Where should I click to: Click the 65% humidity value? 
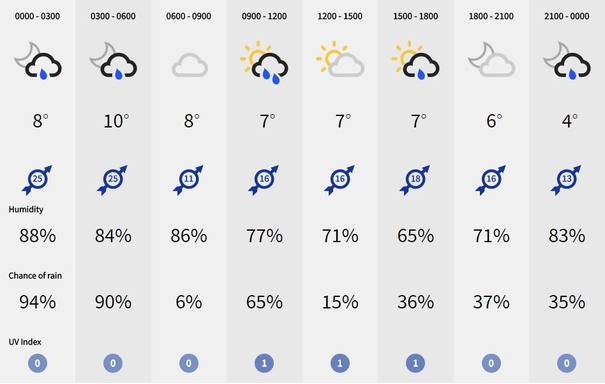(x=416, y=235)
